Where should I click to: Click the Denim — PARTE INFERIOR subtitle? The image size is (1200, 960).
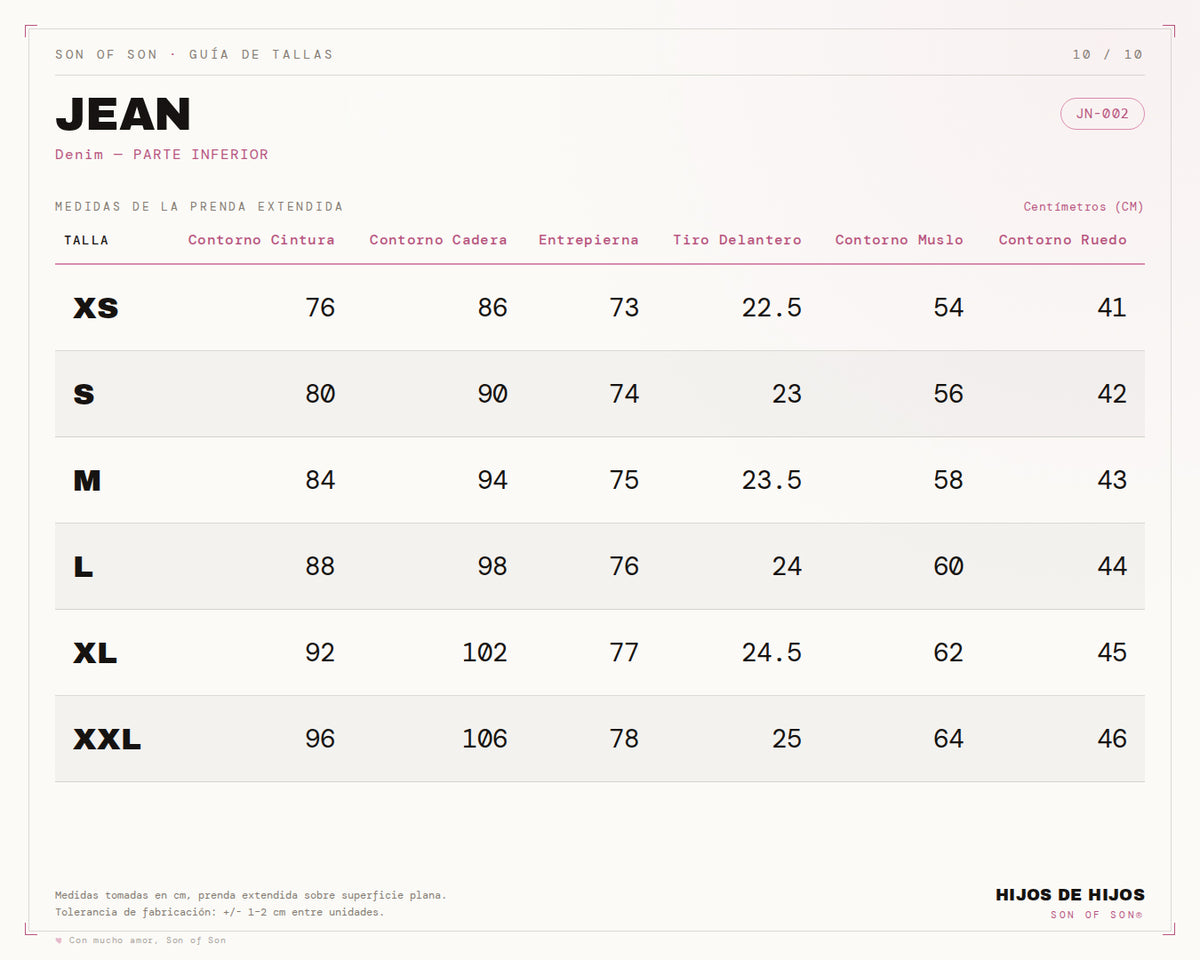(162, 155)
